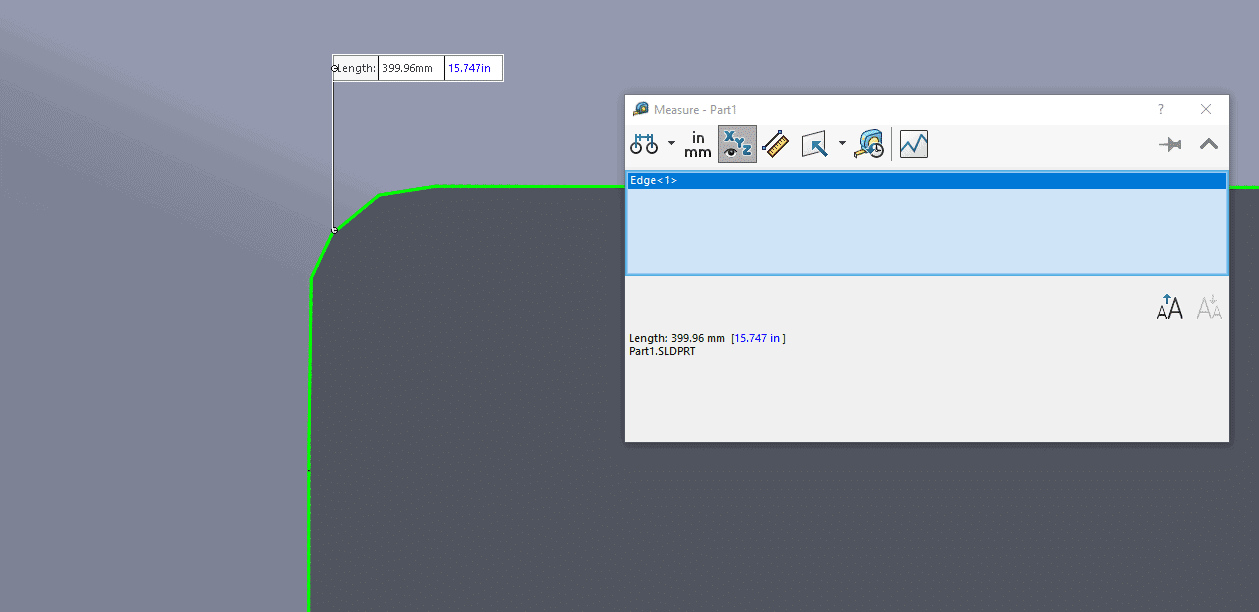Click the disabled decrease text size icon
The width and height of the screenshot is (1259, 612).
pyautogui.click(x=1208, y=306)
